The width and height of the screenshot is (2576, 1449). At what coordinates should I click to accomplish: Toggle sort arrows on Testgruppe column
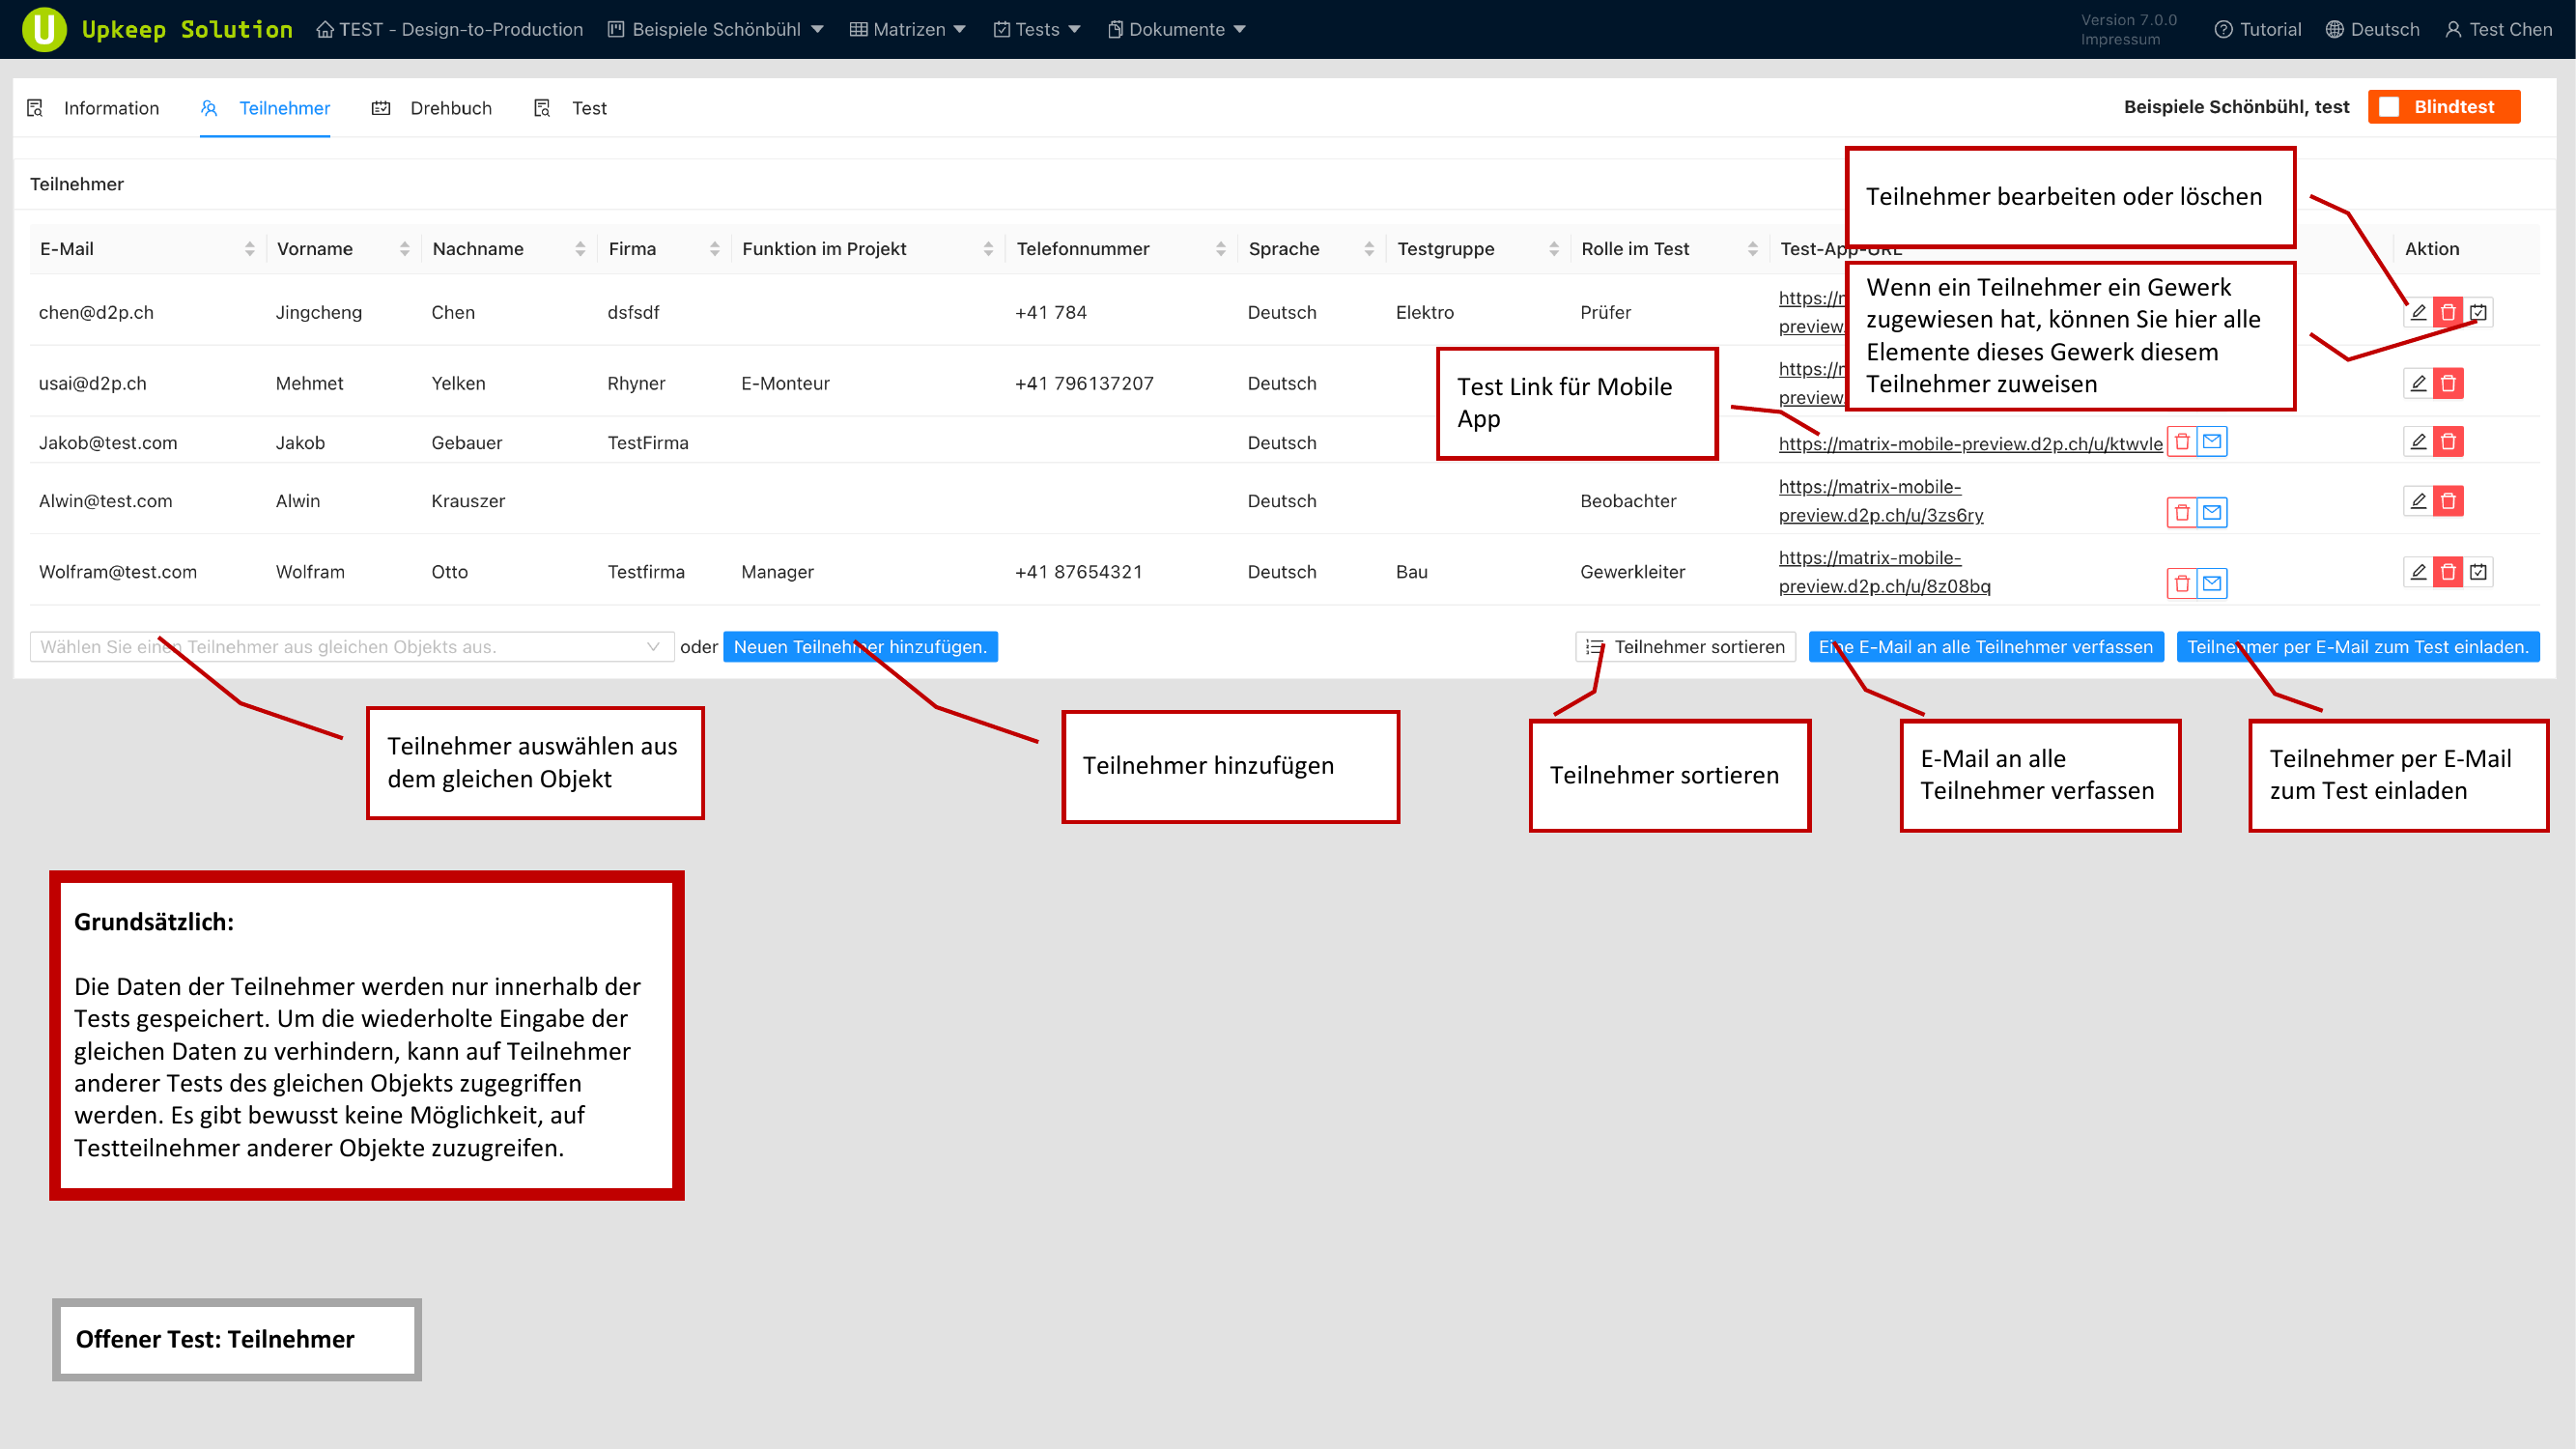(x=1553, y=249)
